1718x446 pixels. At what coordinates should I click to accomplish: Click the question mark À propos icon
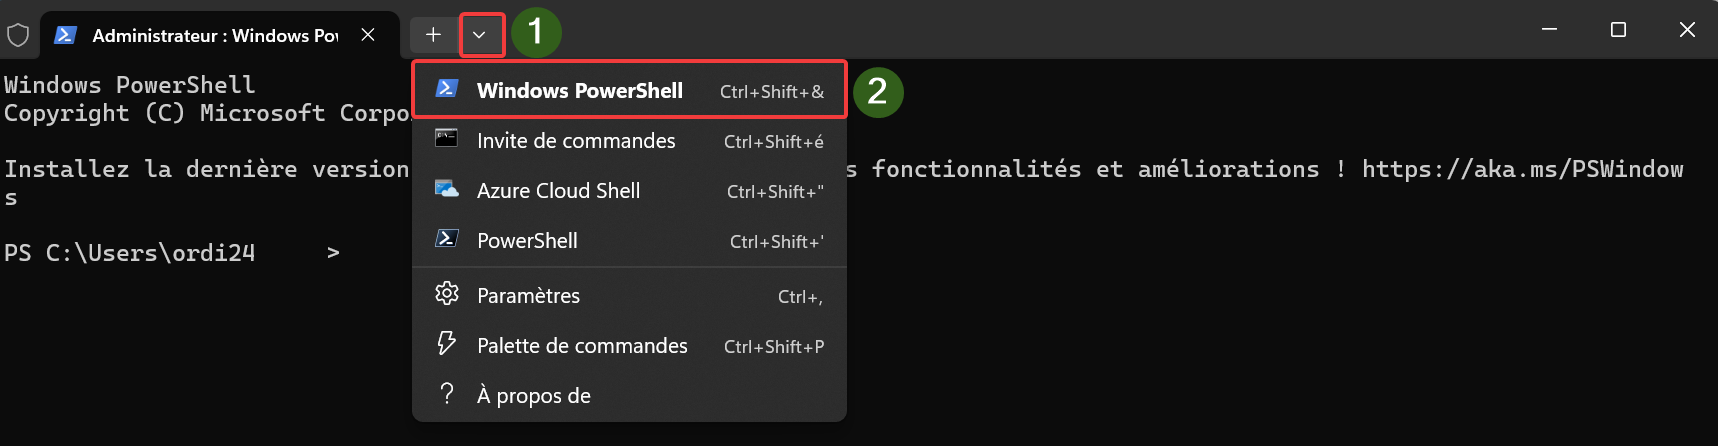point(447,394)
